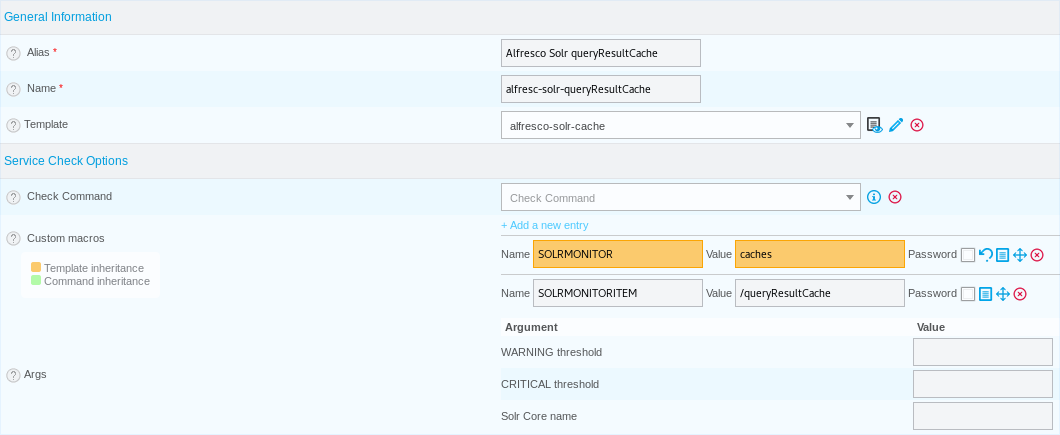The image size is (1060, 435).
Task: Click Add a new entry link
Action: (545, 225)
